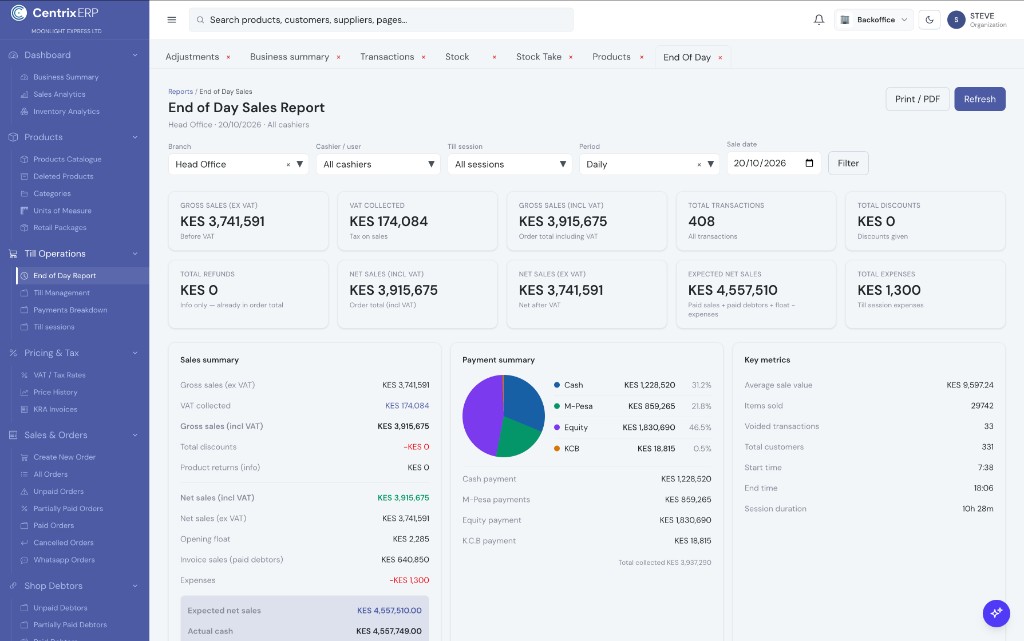Toggle dark mode moon icon

coord(929,20)
